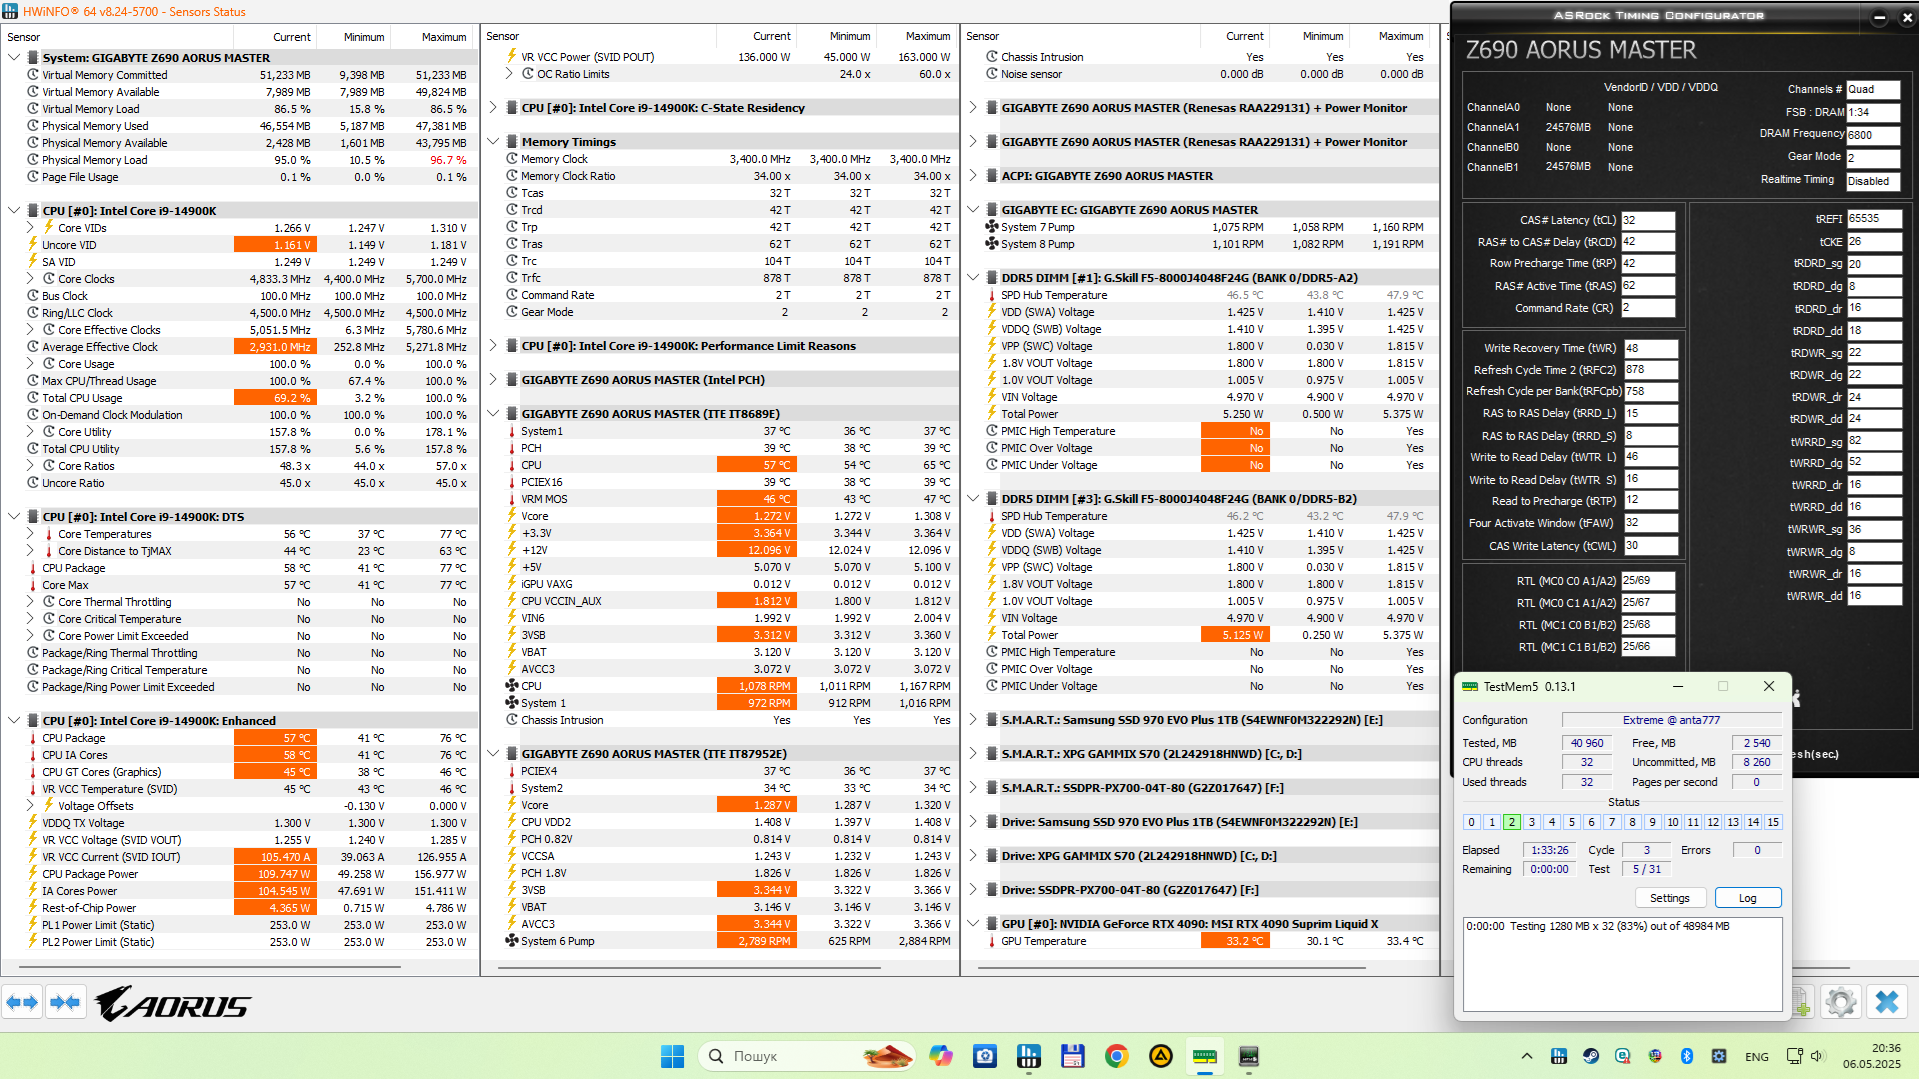
Task: Click the clock icon beside Memory Clock
Action: pyautogui.click(x=511, y=159)
